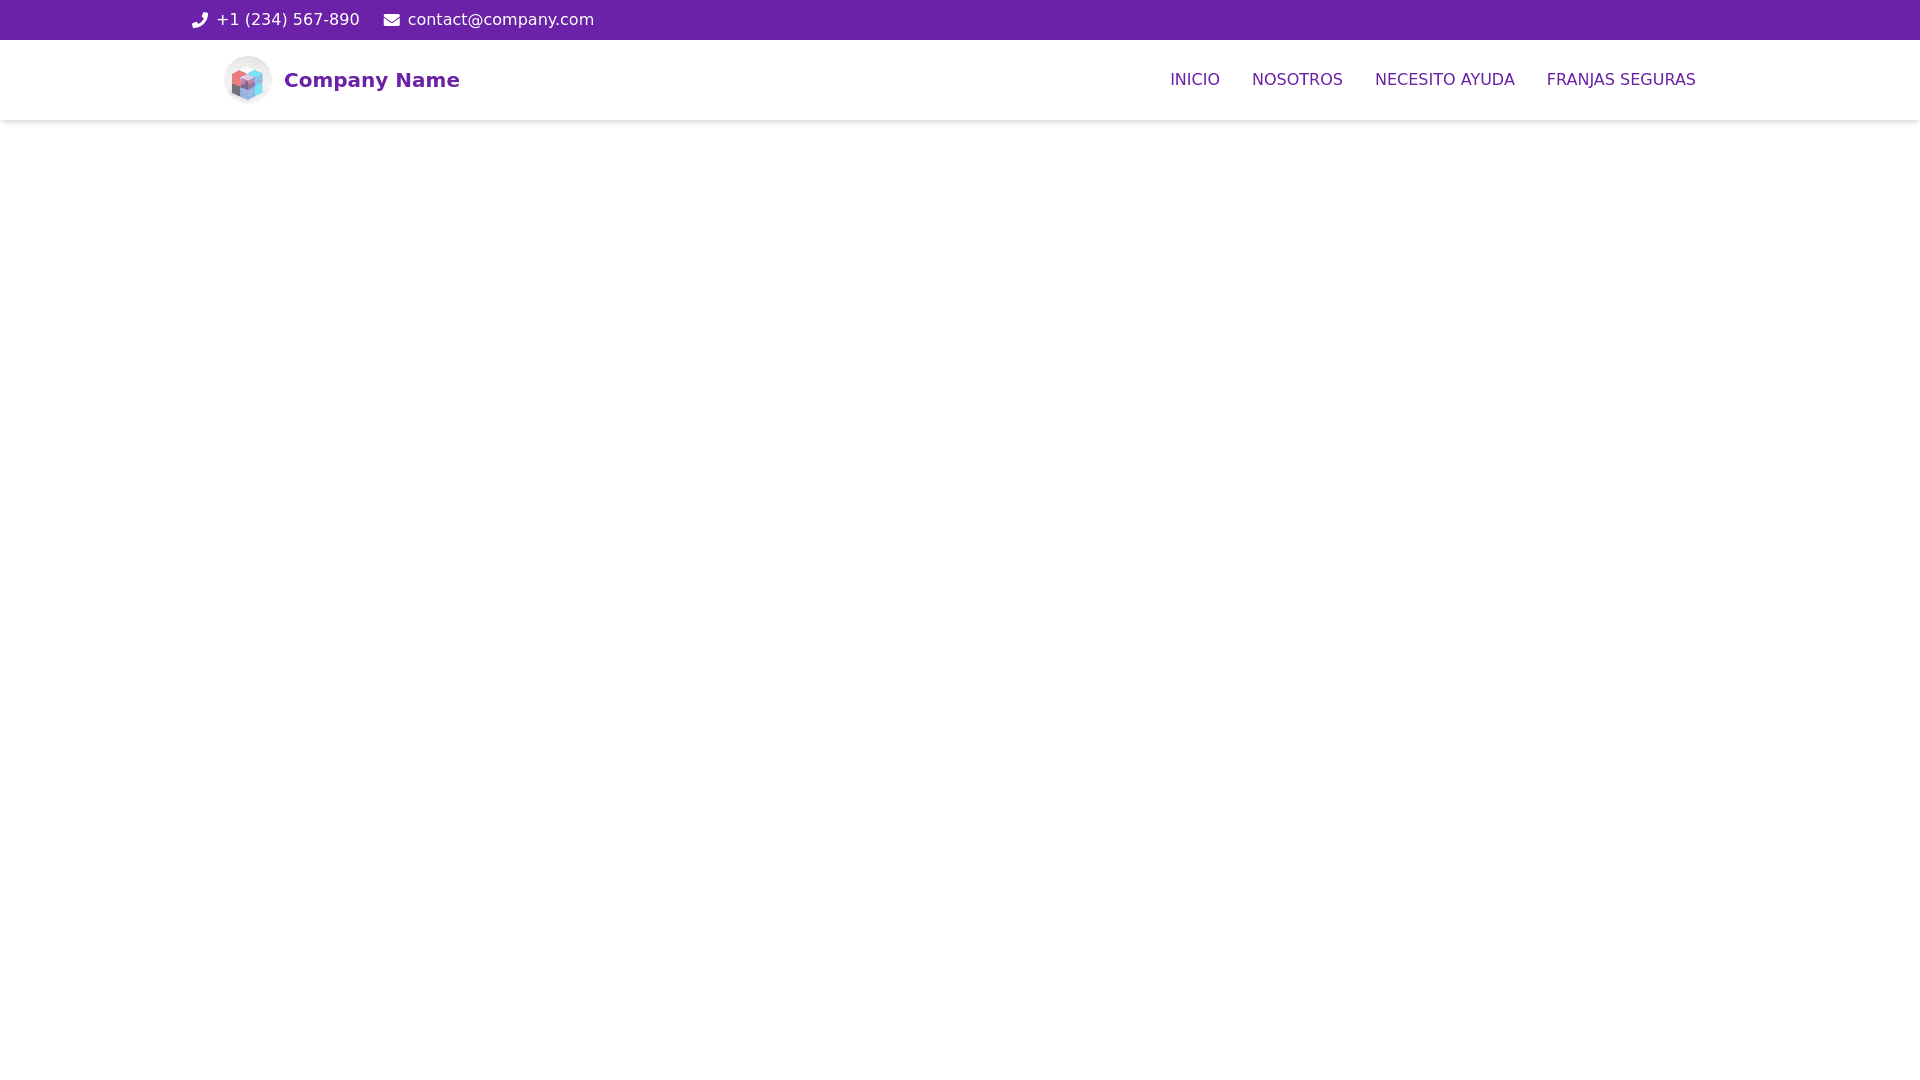Return home using the circular logo image
Image resolution: width=1920 pixels, height=1080 pixels.
[x=247, y=80]
